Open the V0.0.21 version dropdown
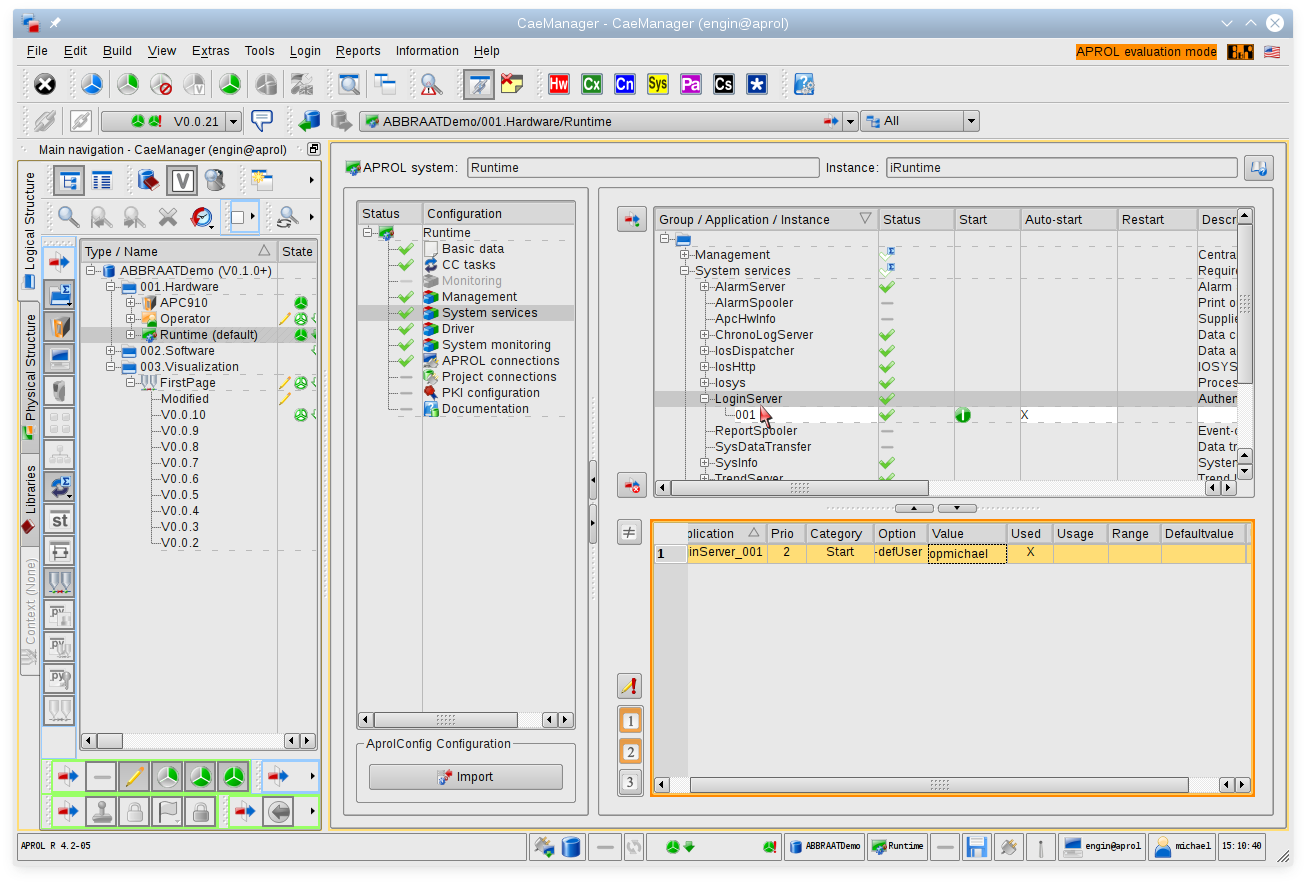1306x883 pixels. [234, 121]
